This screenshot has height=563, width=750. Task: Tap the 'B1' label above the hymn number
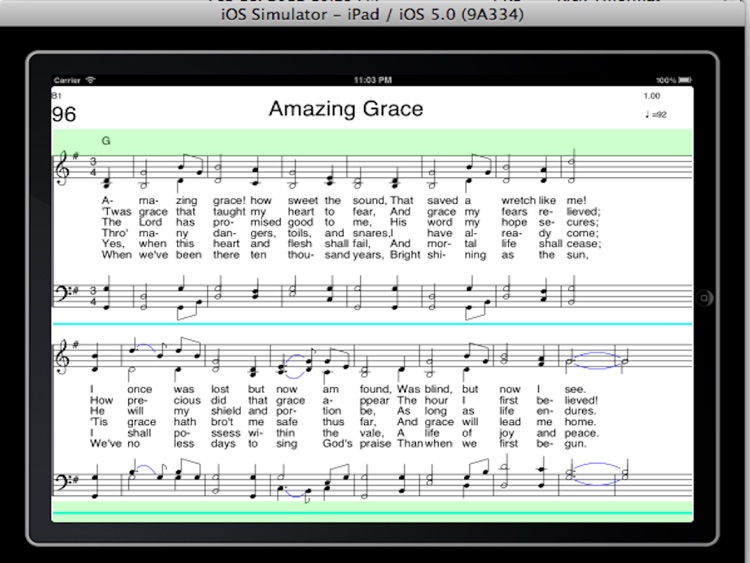coord(56,96)
